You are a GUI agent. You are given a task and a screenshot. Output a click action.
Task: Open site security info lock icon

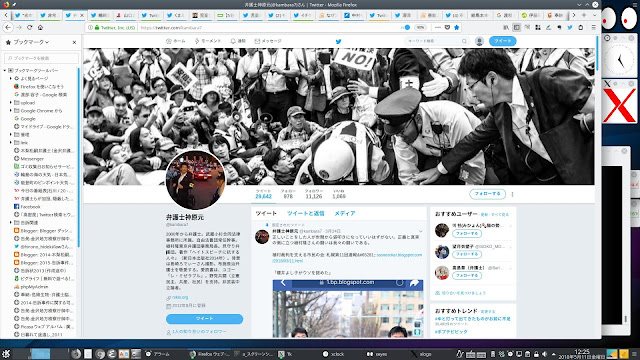point(97,27)
